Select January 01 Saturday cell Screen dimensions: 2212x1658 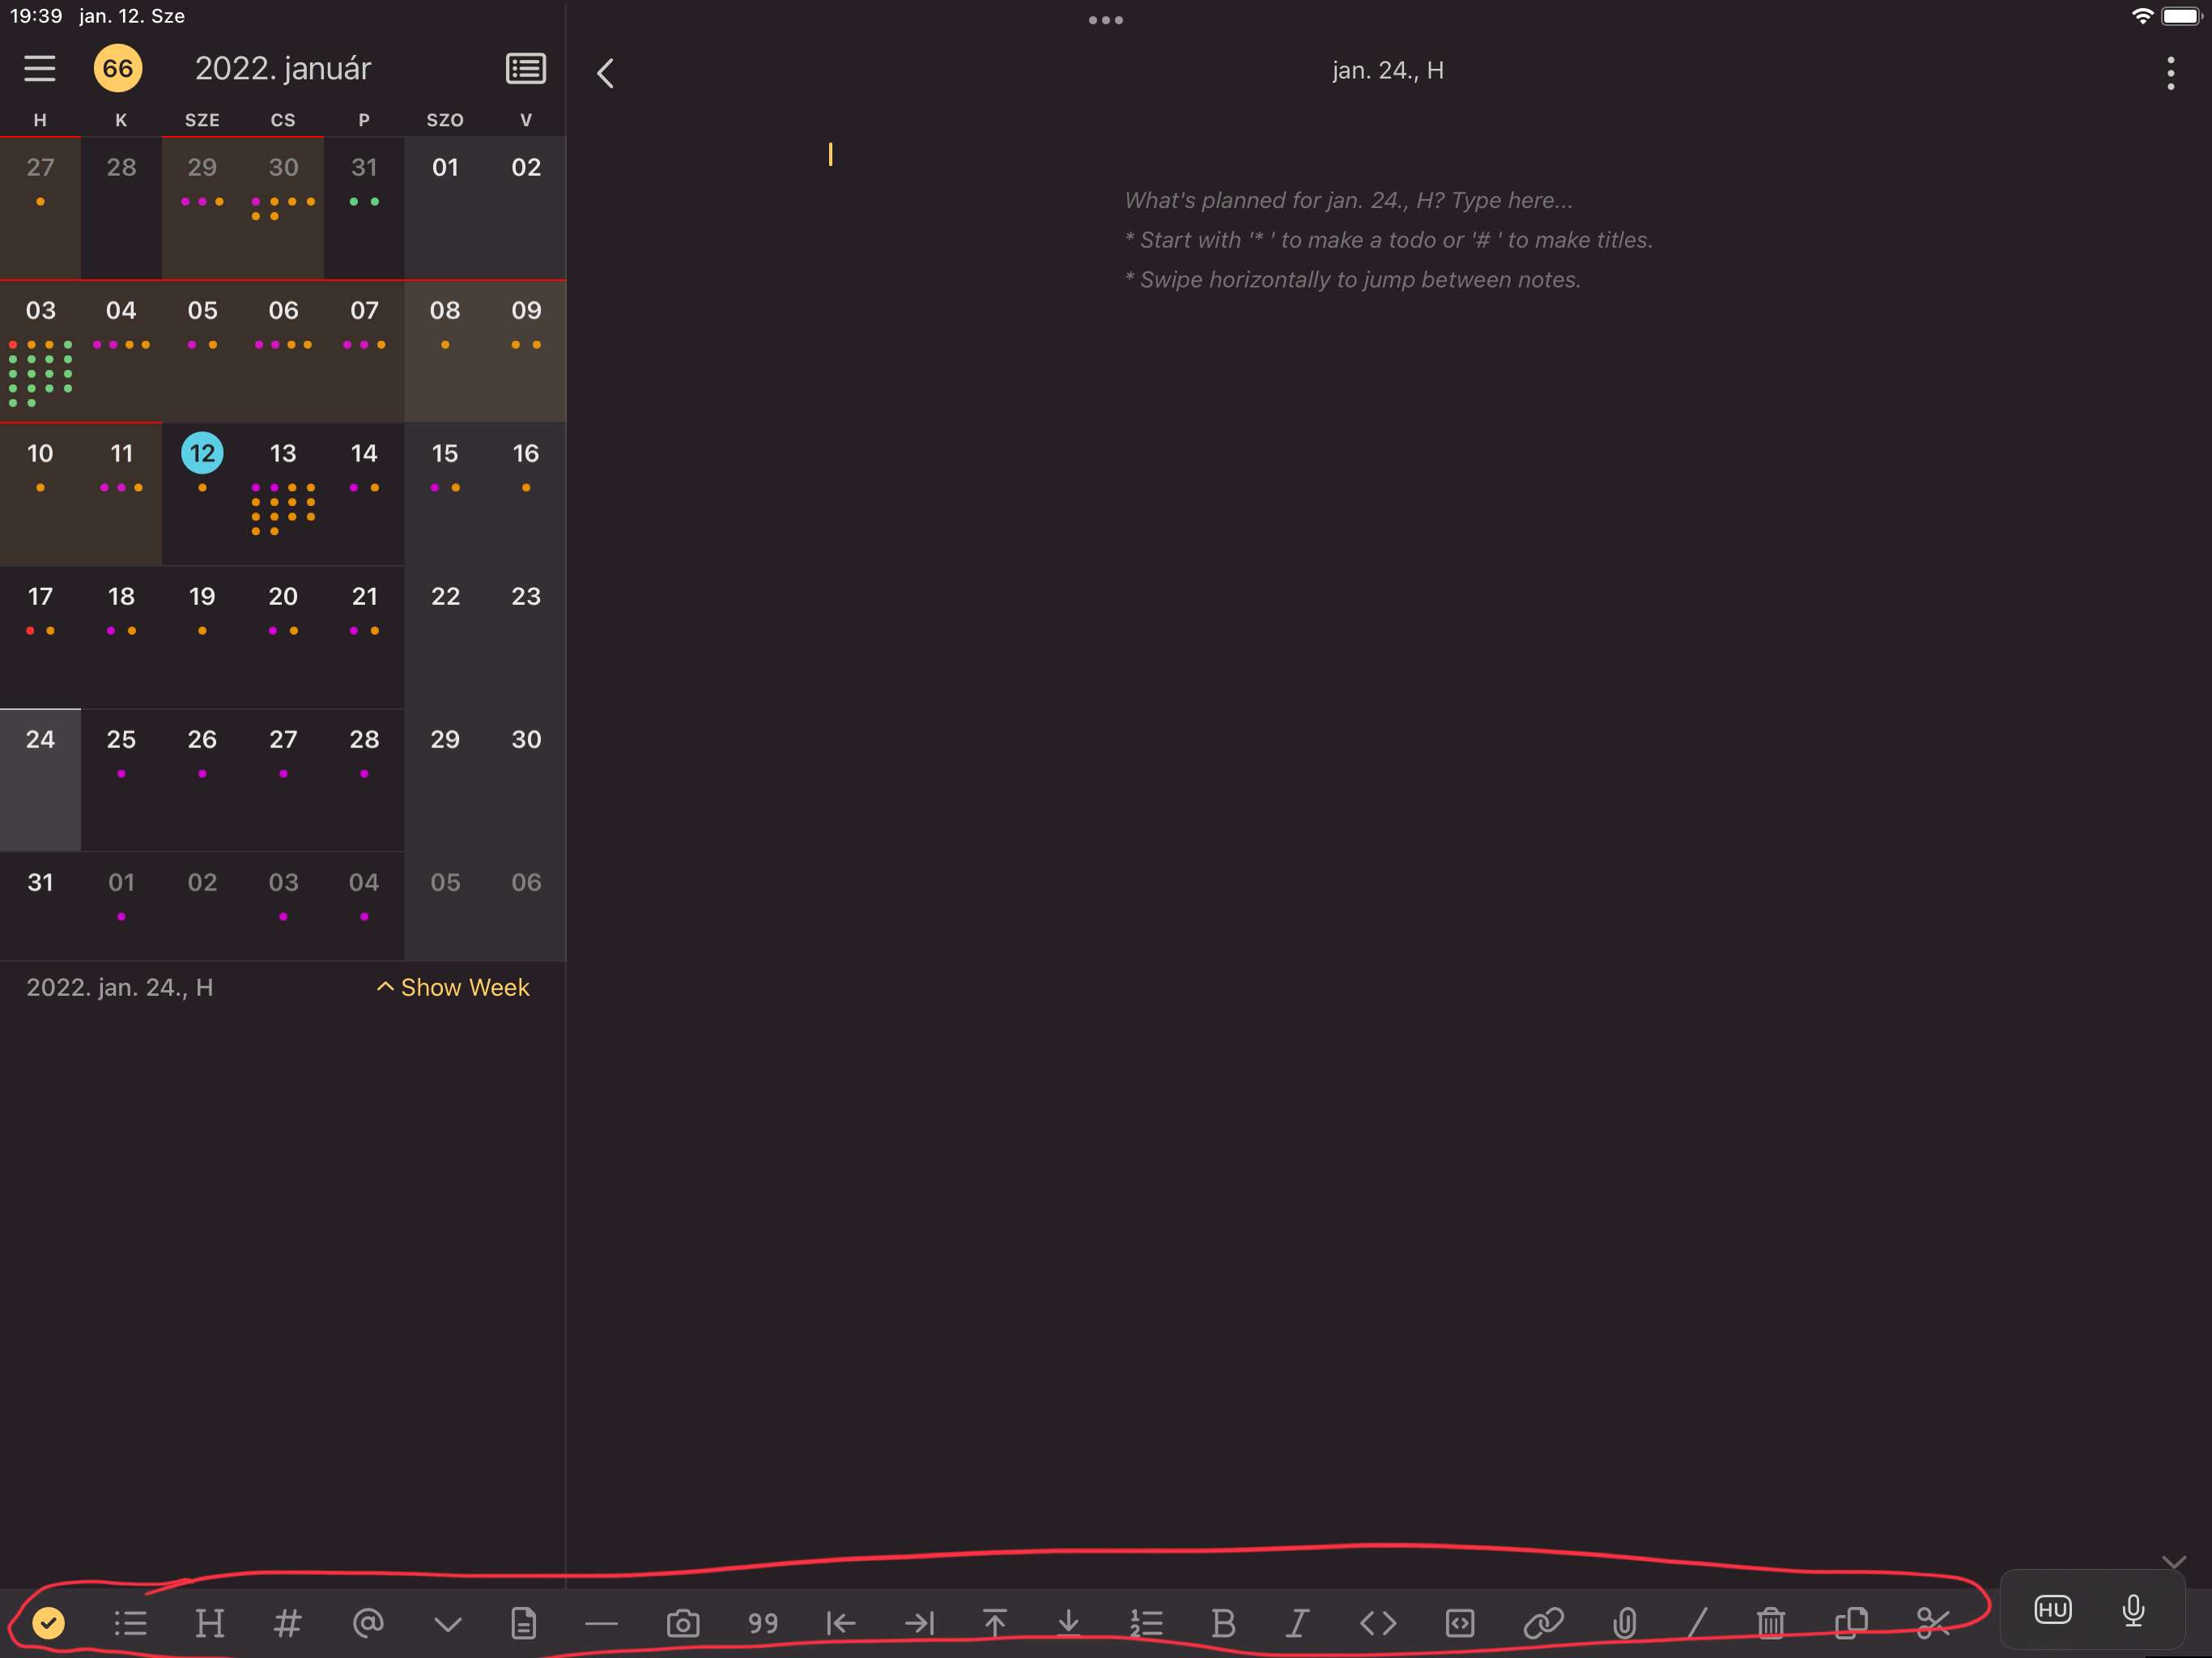tap(445, 207)
